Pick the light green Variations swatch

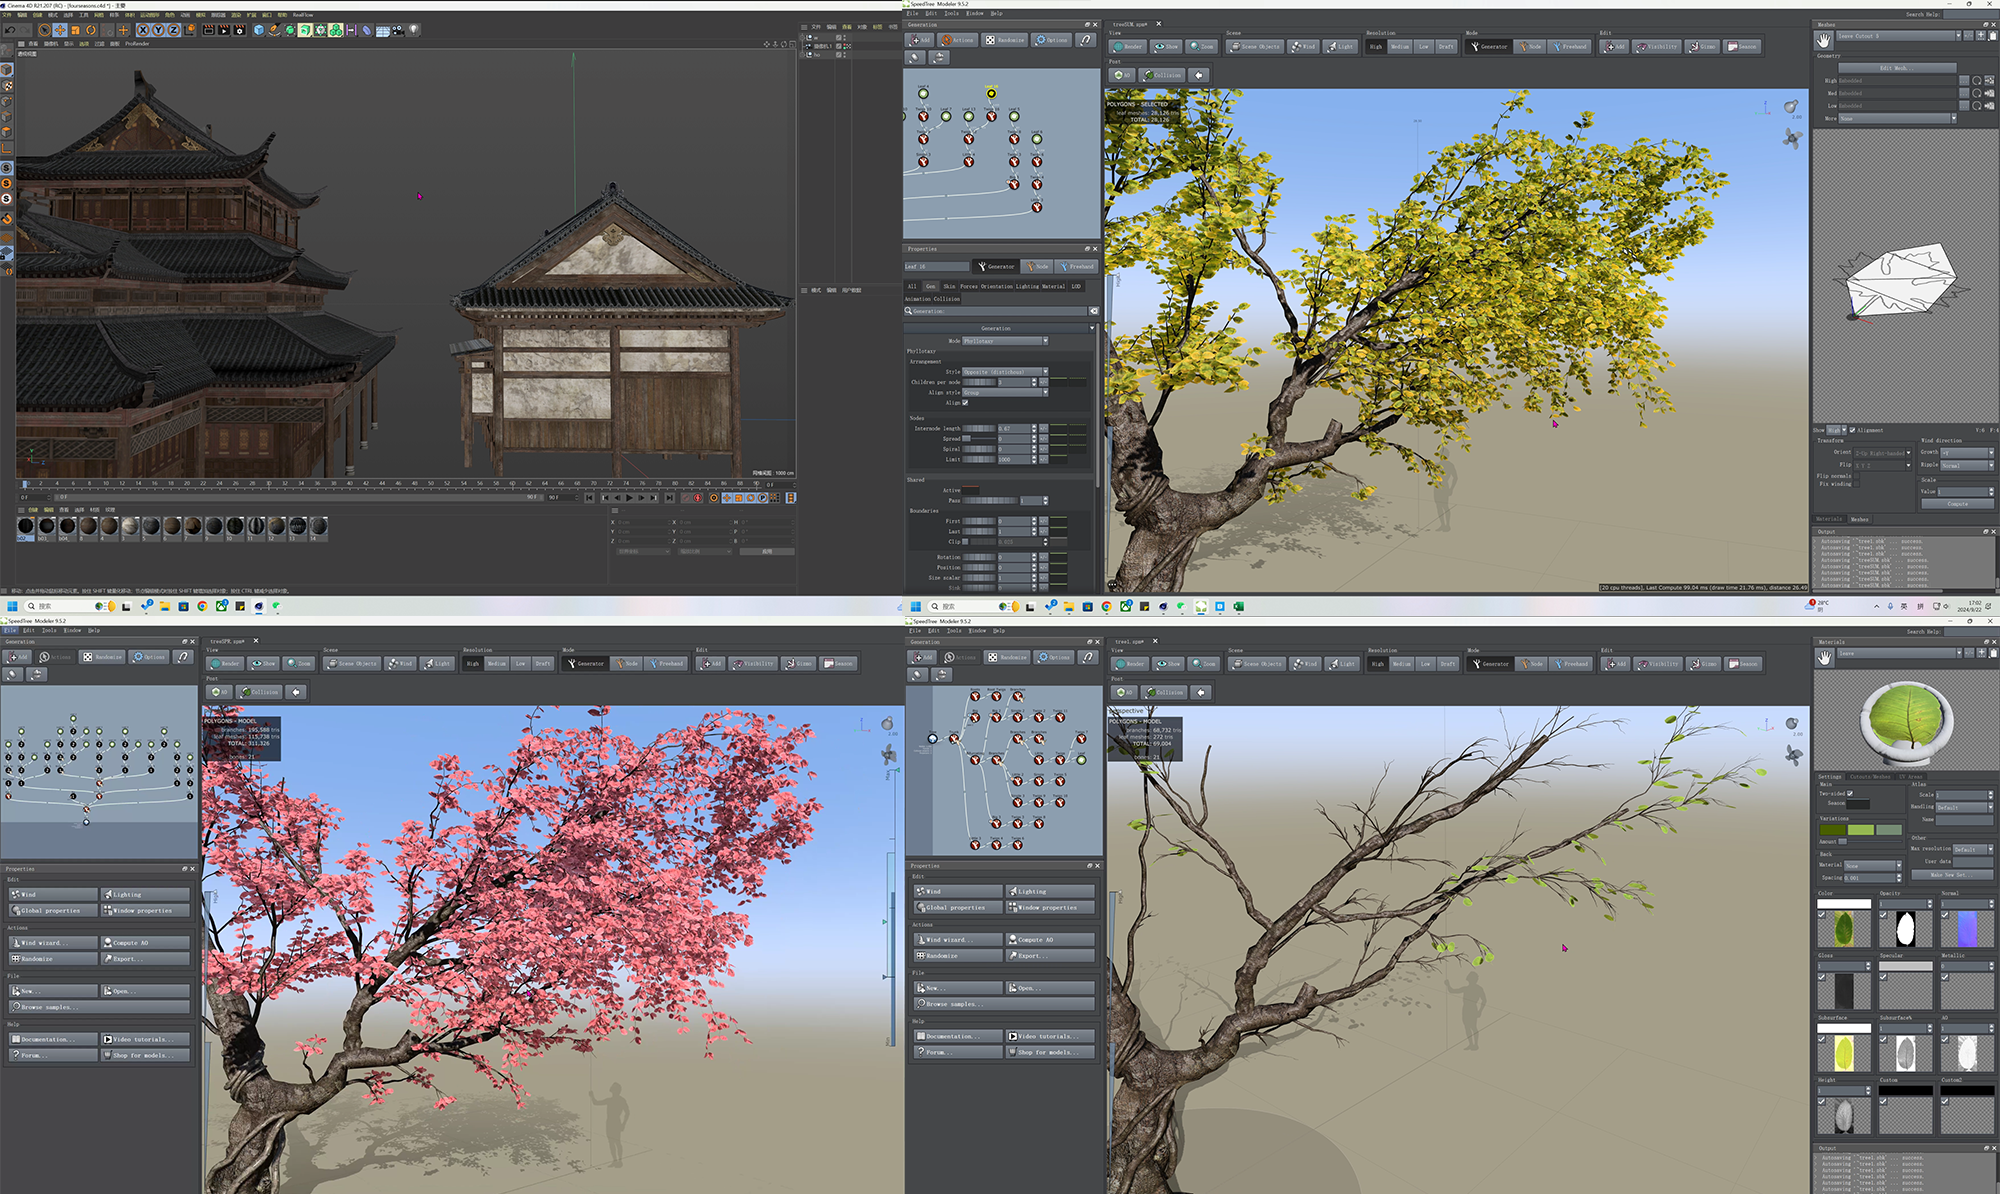point(1861,830)
